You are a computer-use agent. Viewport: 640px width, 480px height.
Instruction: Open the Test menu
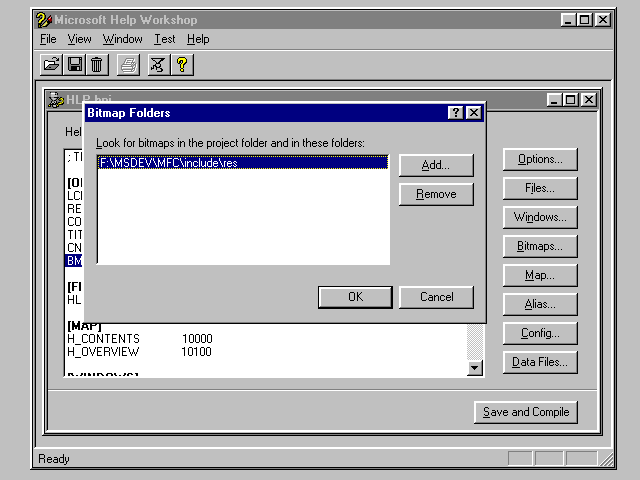(164, 39)
